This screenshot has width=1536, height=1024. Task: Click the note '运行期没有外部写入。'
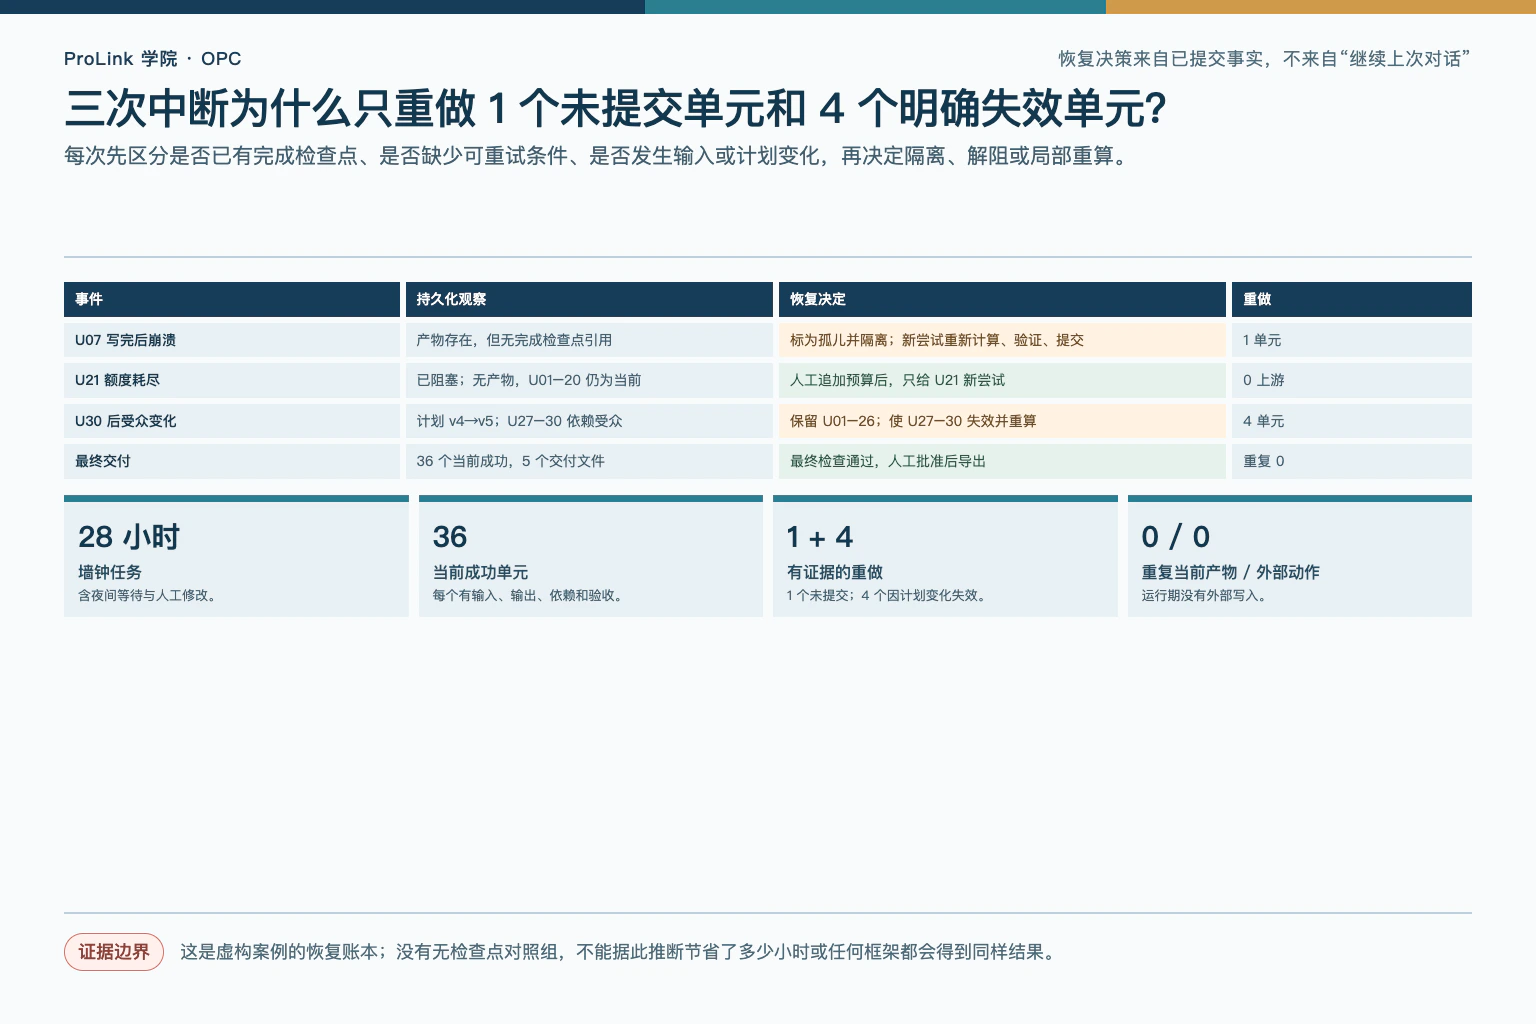click(x=1206, y=595)
